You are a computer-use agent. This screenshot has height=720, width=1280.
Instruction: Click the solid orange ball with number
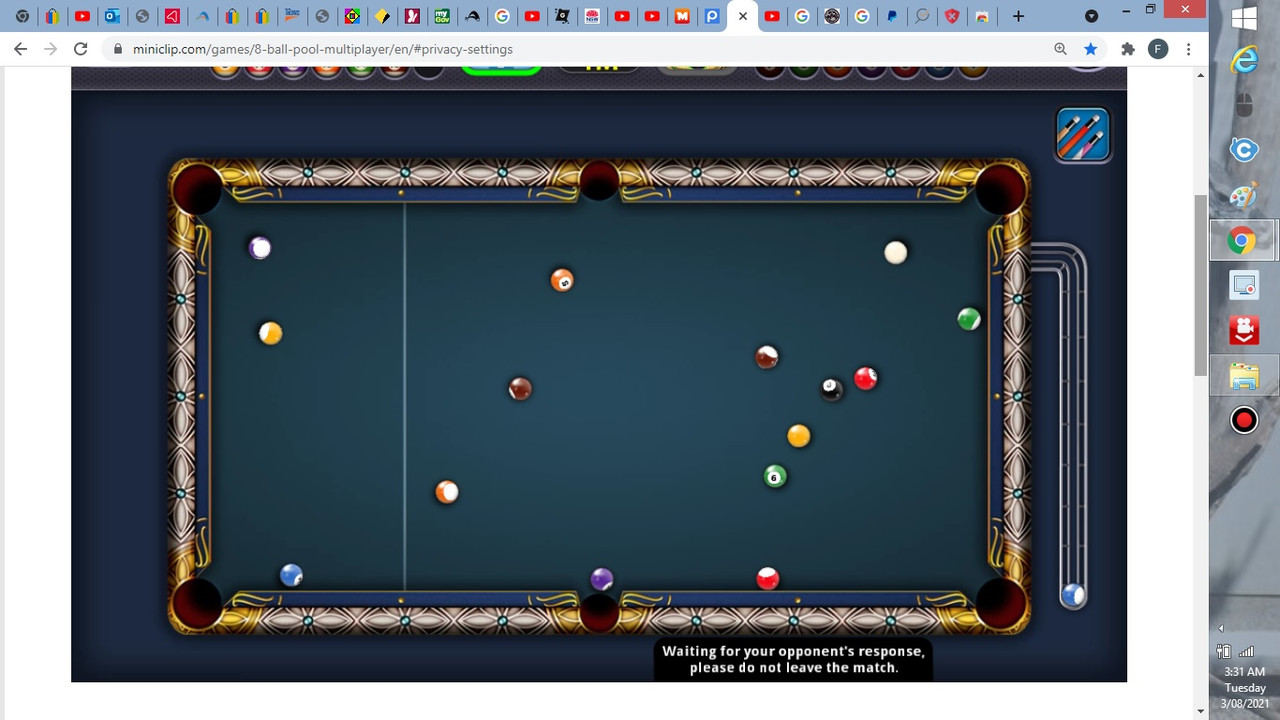coord(562,280)
